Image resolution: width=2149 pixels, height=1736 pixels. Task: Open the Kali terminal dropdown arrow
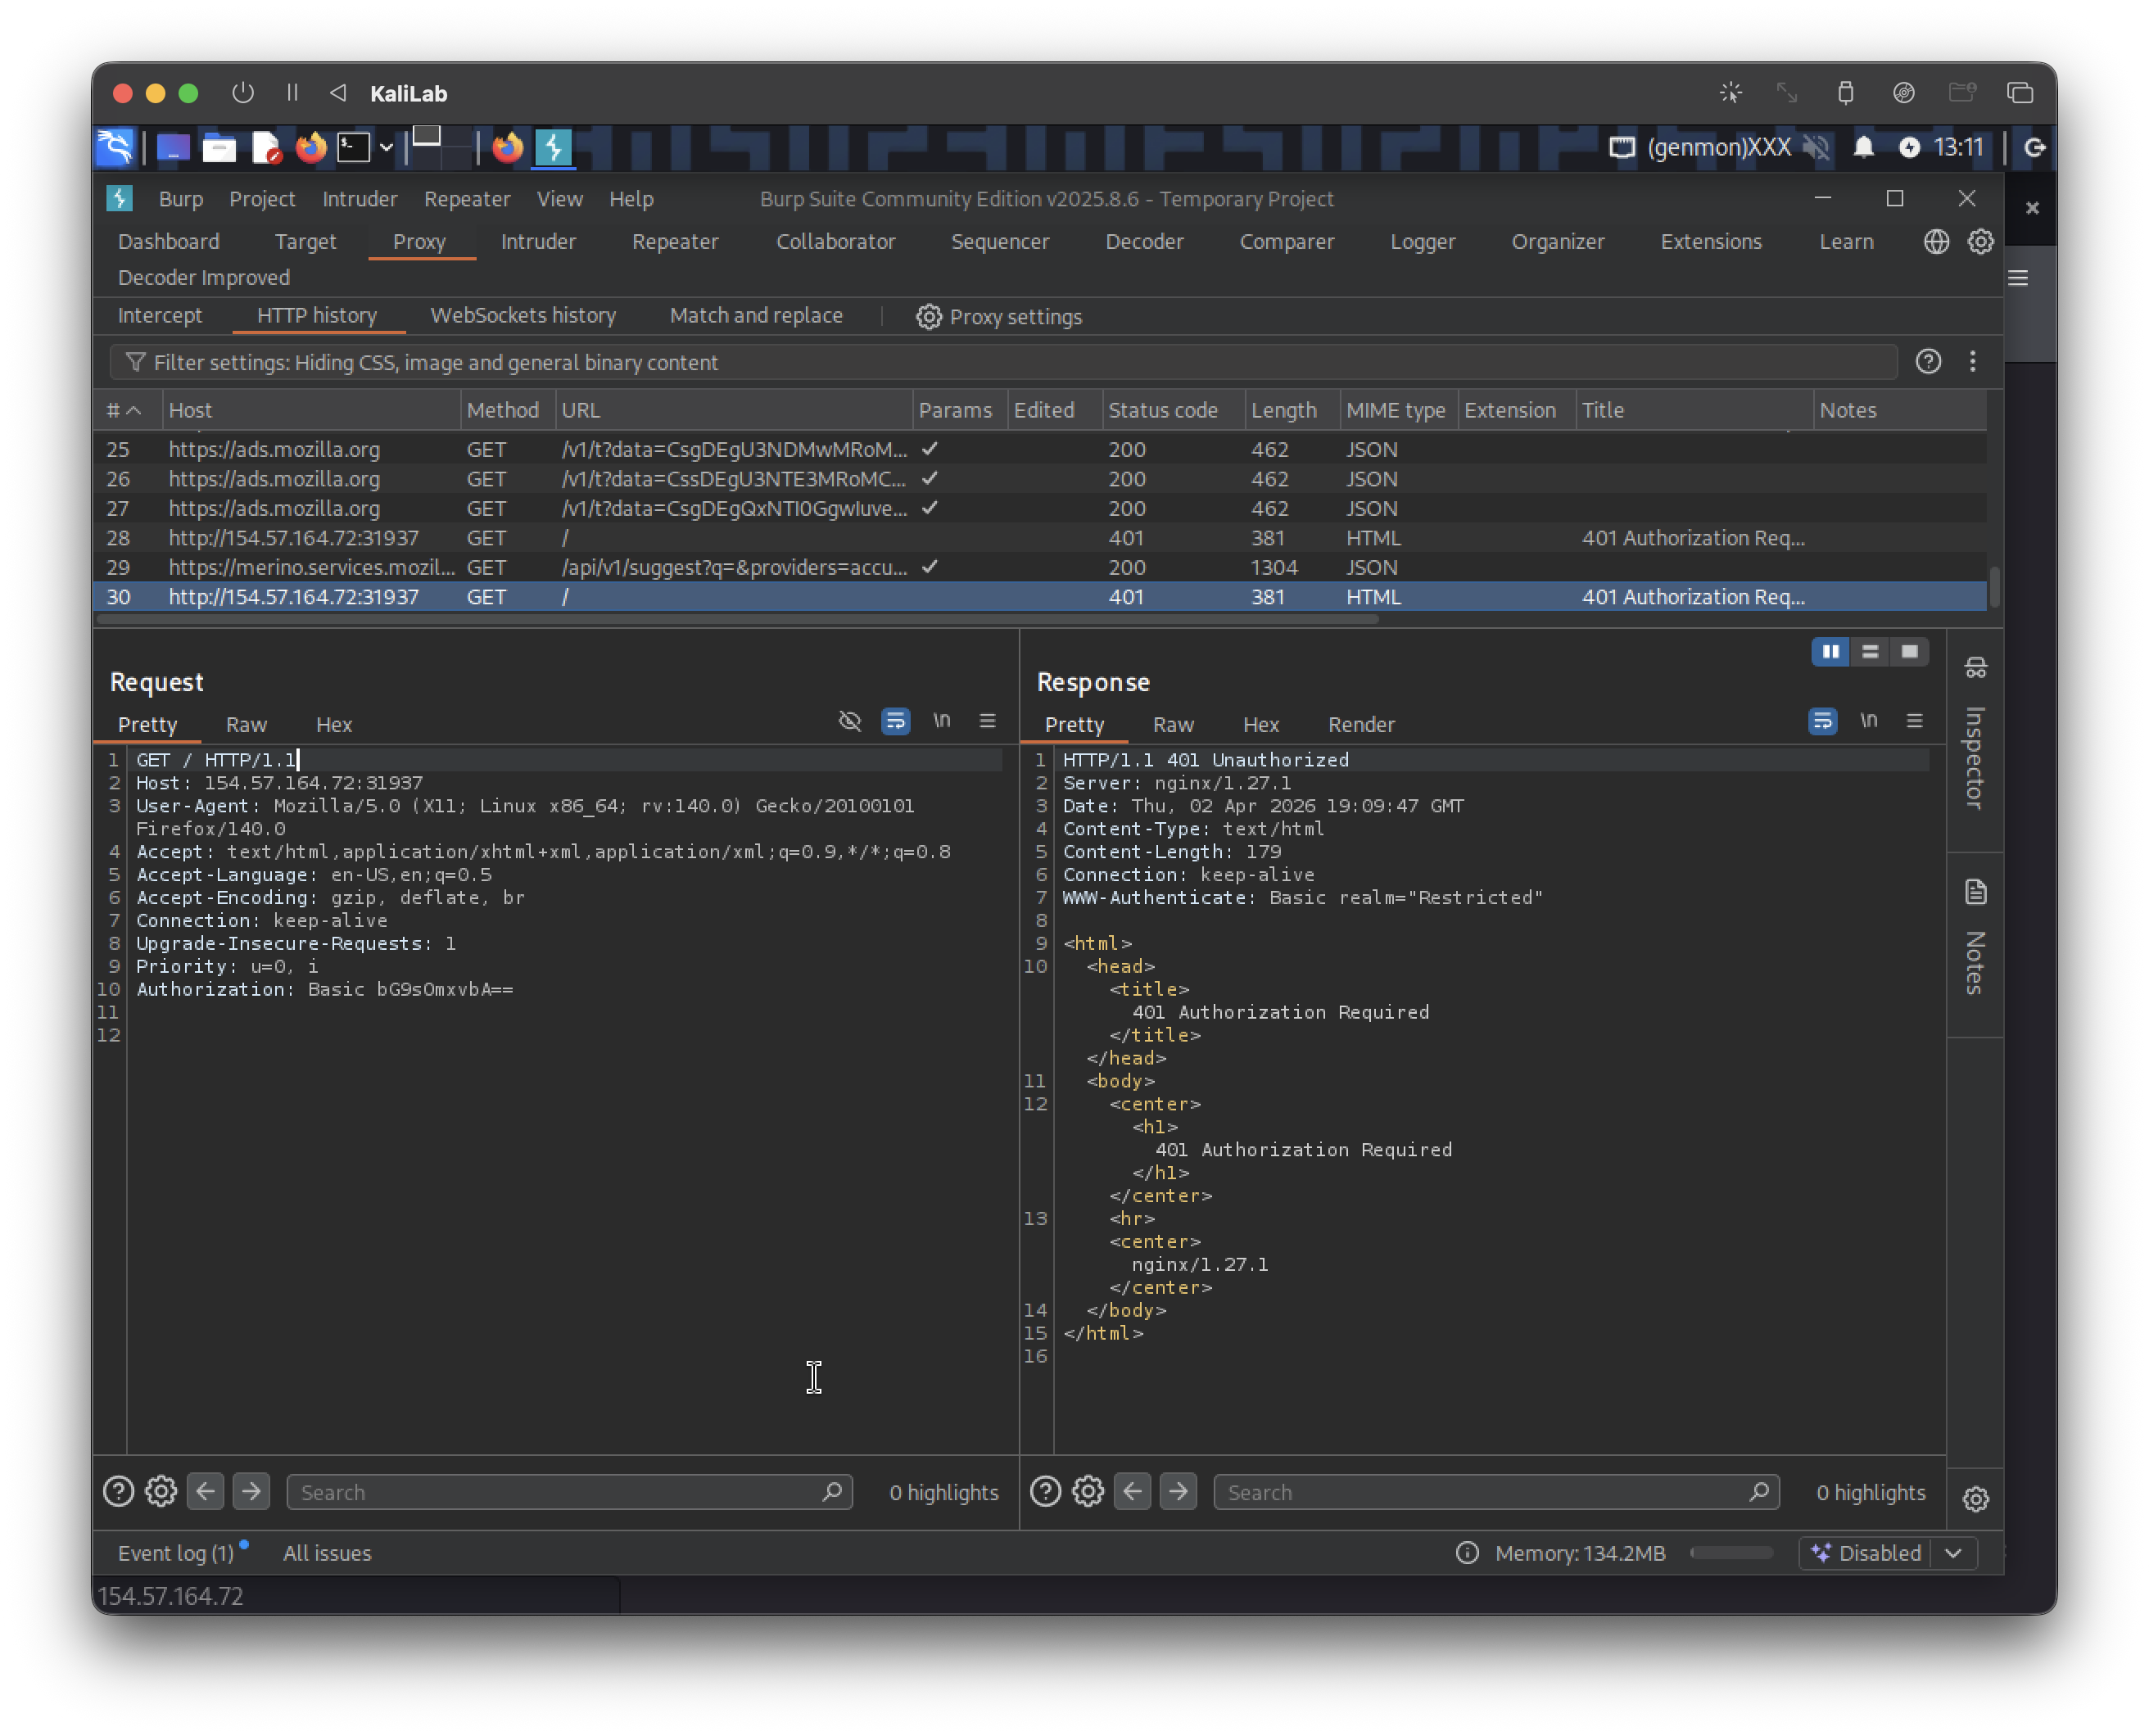tap(386, 148)
